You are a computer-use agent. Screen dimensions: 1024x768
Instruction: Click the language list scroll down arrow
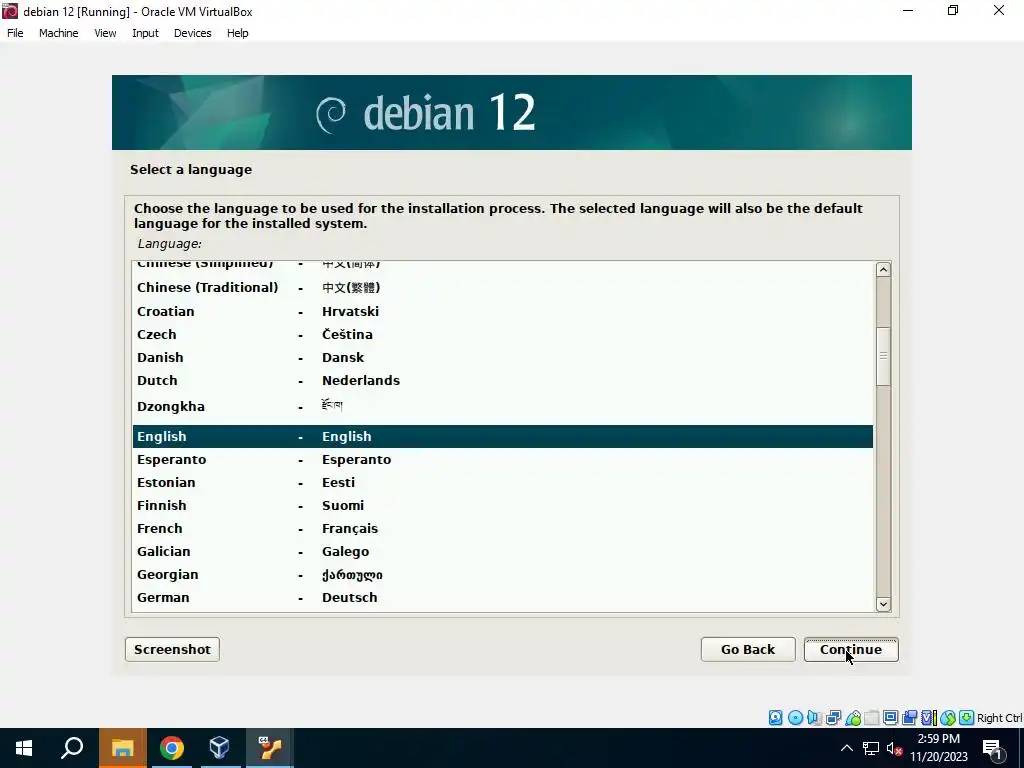(x=883, y=604)
